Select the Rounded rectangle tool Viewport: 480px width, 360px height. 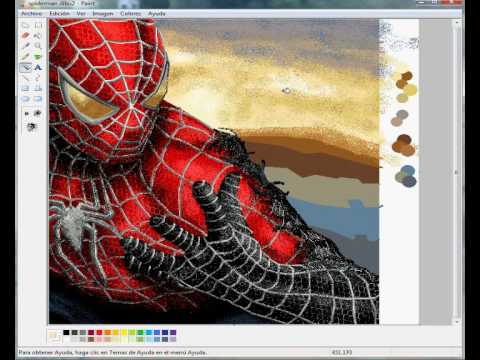[x=38, y=99]
